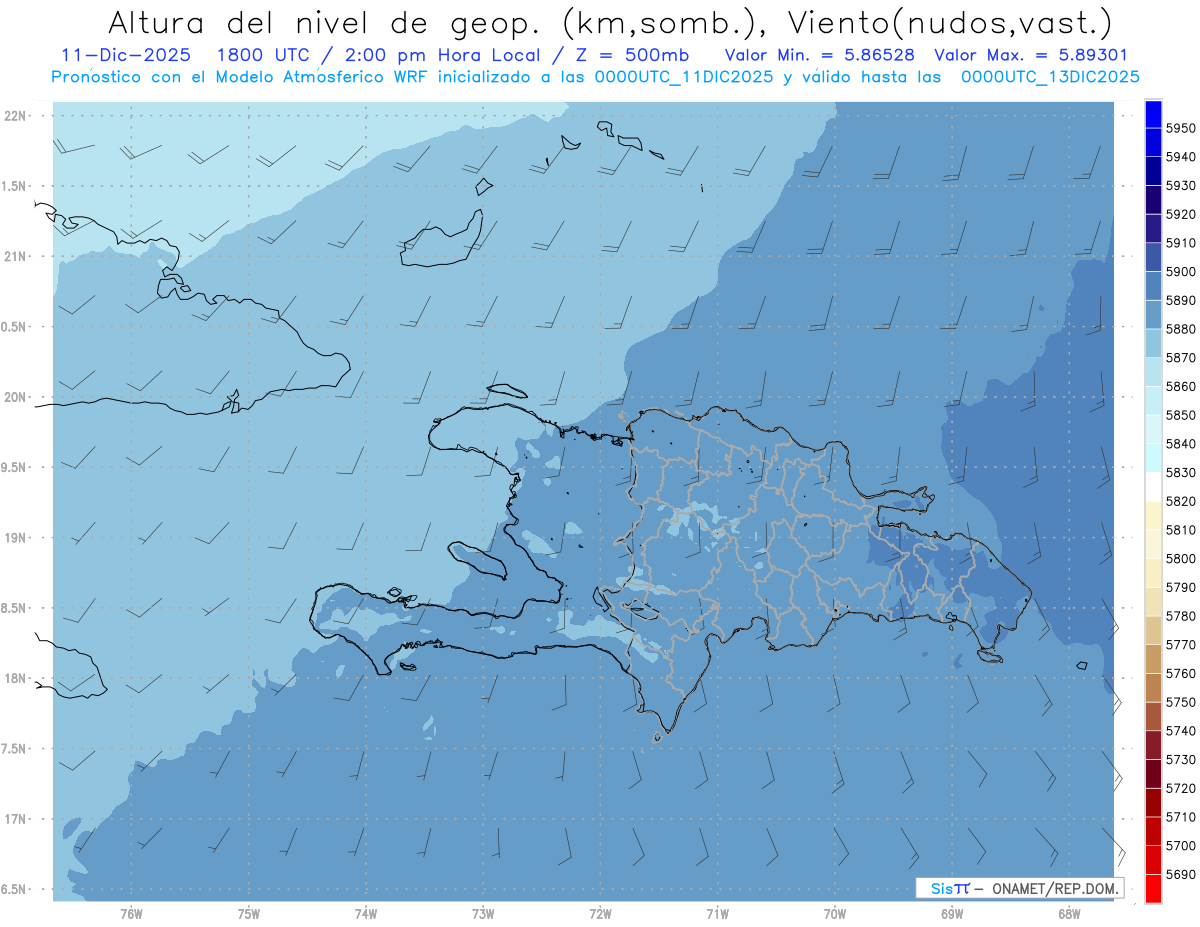Viewport: 1200px width, 927px height.
Task: Click the 8.5N latitude label
Action: [12, 608]
